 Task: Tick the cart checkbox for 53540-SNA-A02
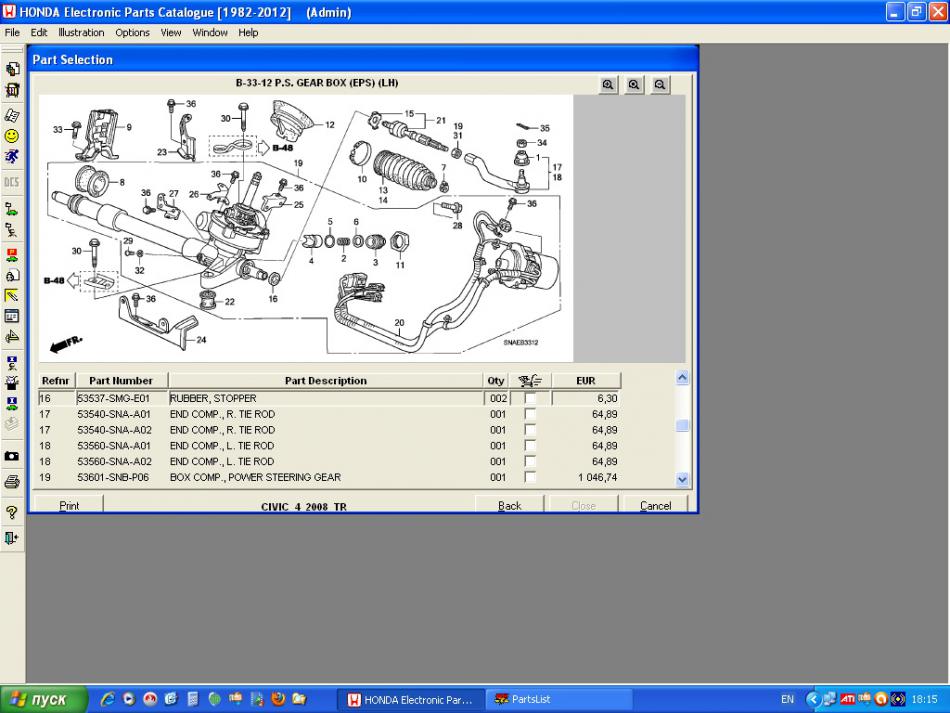pyautogui.click(x=530, y=429)
